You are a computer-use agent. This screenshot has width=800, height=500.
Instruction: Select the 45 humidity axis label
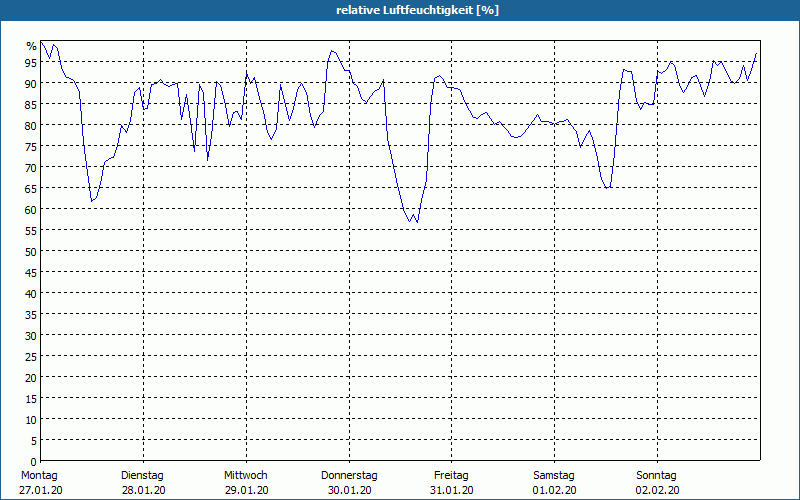pyautogui.click(x=32, y=272)
